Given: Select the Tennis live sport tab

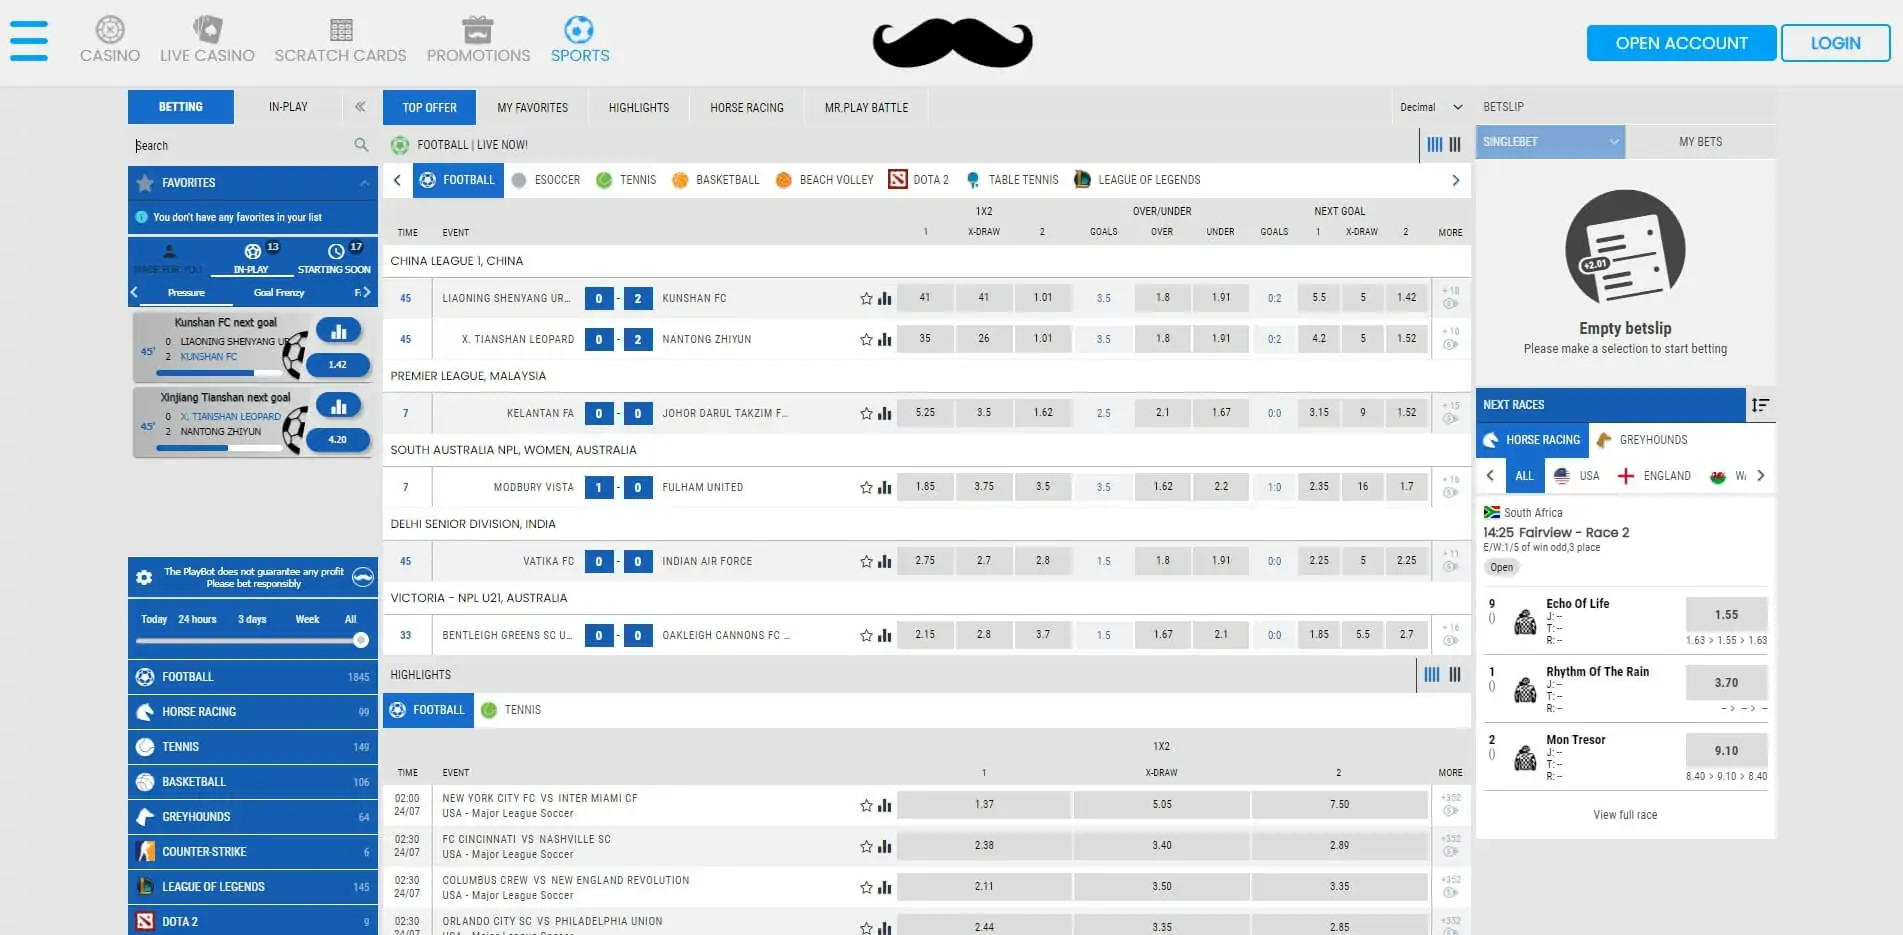Looking at the screenshot, I should [626, 180].
